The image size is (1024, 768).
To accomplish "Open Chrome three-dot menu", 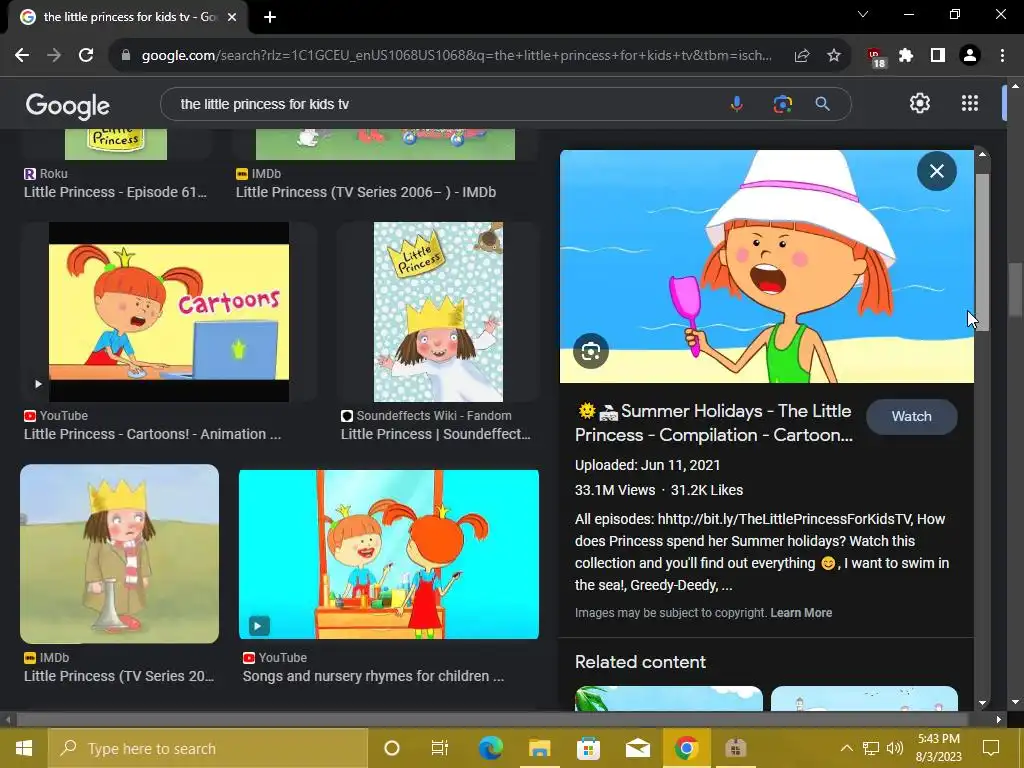I will 1002,56.
